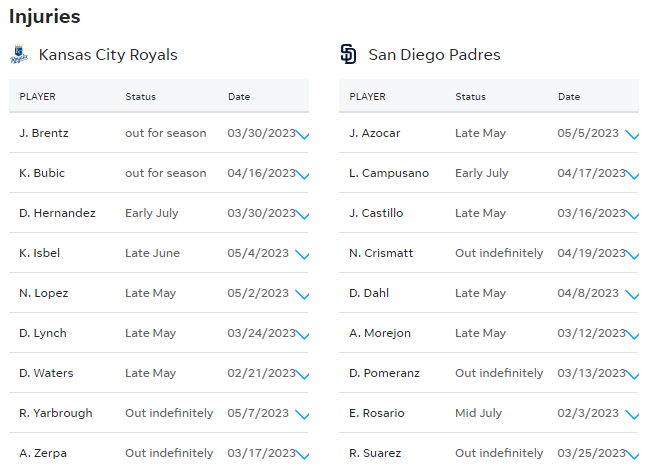Expand D. Pomeranz injury chevron

[632, 375]
